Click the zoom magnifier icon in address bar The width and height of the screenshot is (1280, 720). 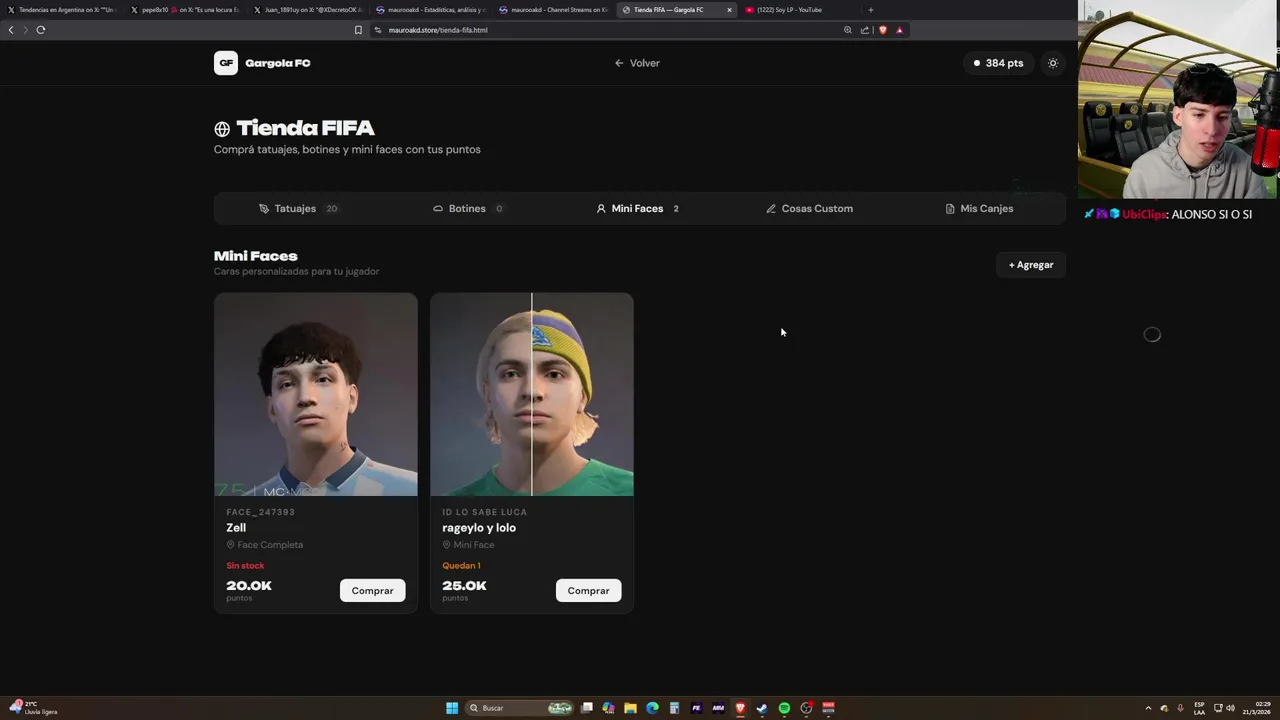848,30
